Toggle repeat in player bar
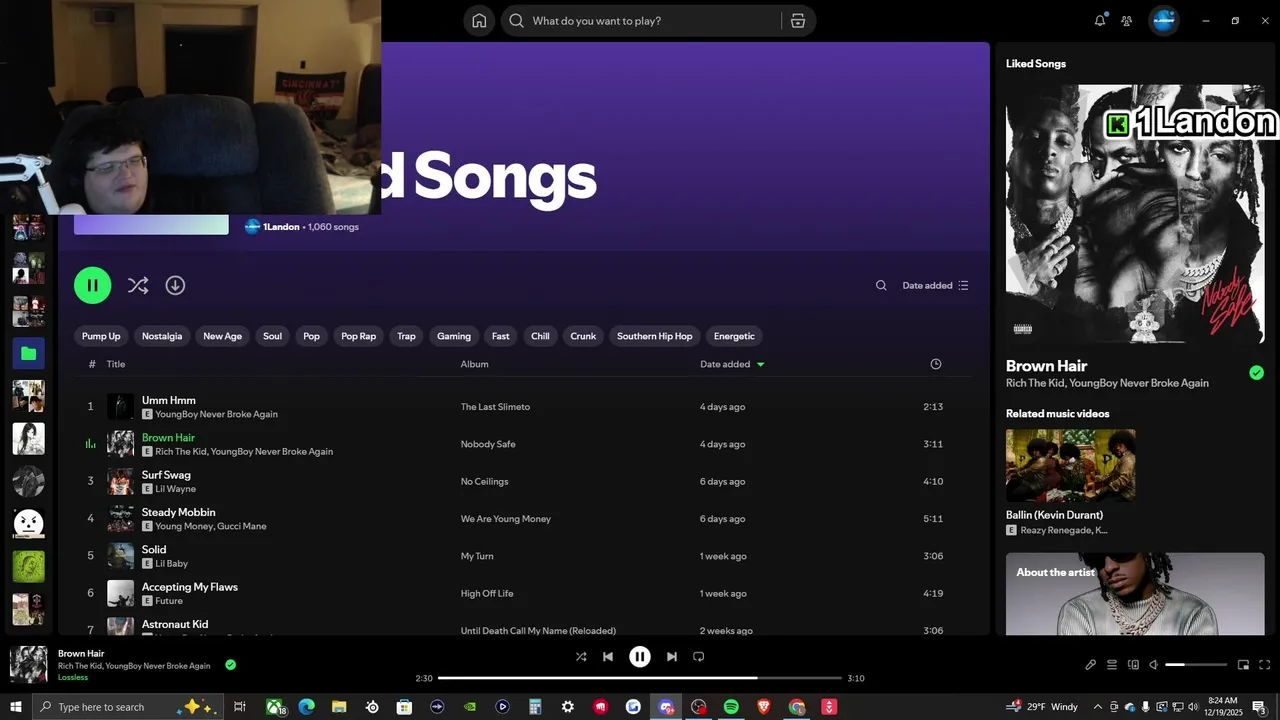This screenshot has width=1280, height=720. click(699, 657)
